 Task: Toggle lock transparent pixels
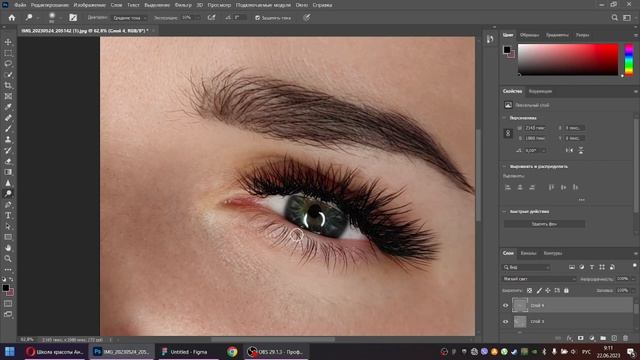[x=529, y=291]
